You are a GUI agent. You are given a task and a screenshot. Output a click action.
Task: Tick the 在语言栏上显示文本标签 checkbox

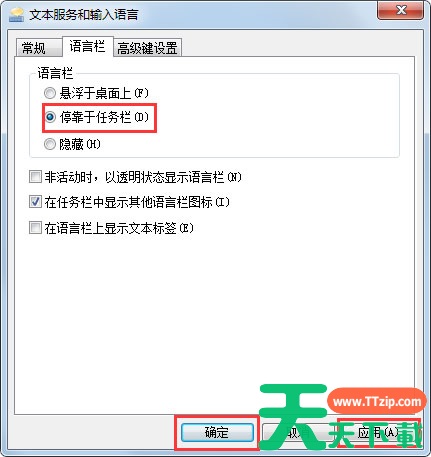point(35,228)
